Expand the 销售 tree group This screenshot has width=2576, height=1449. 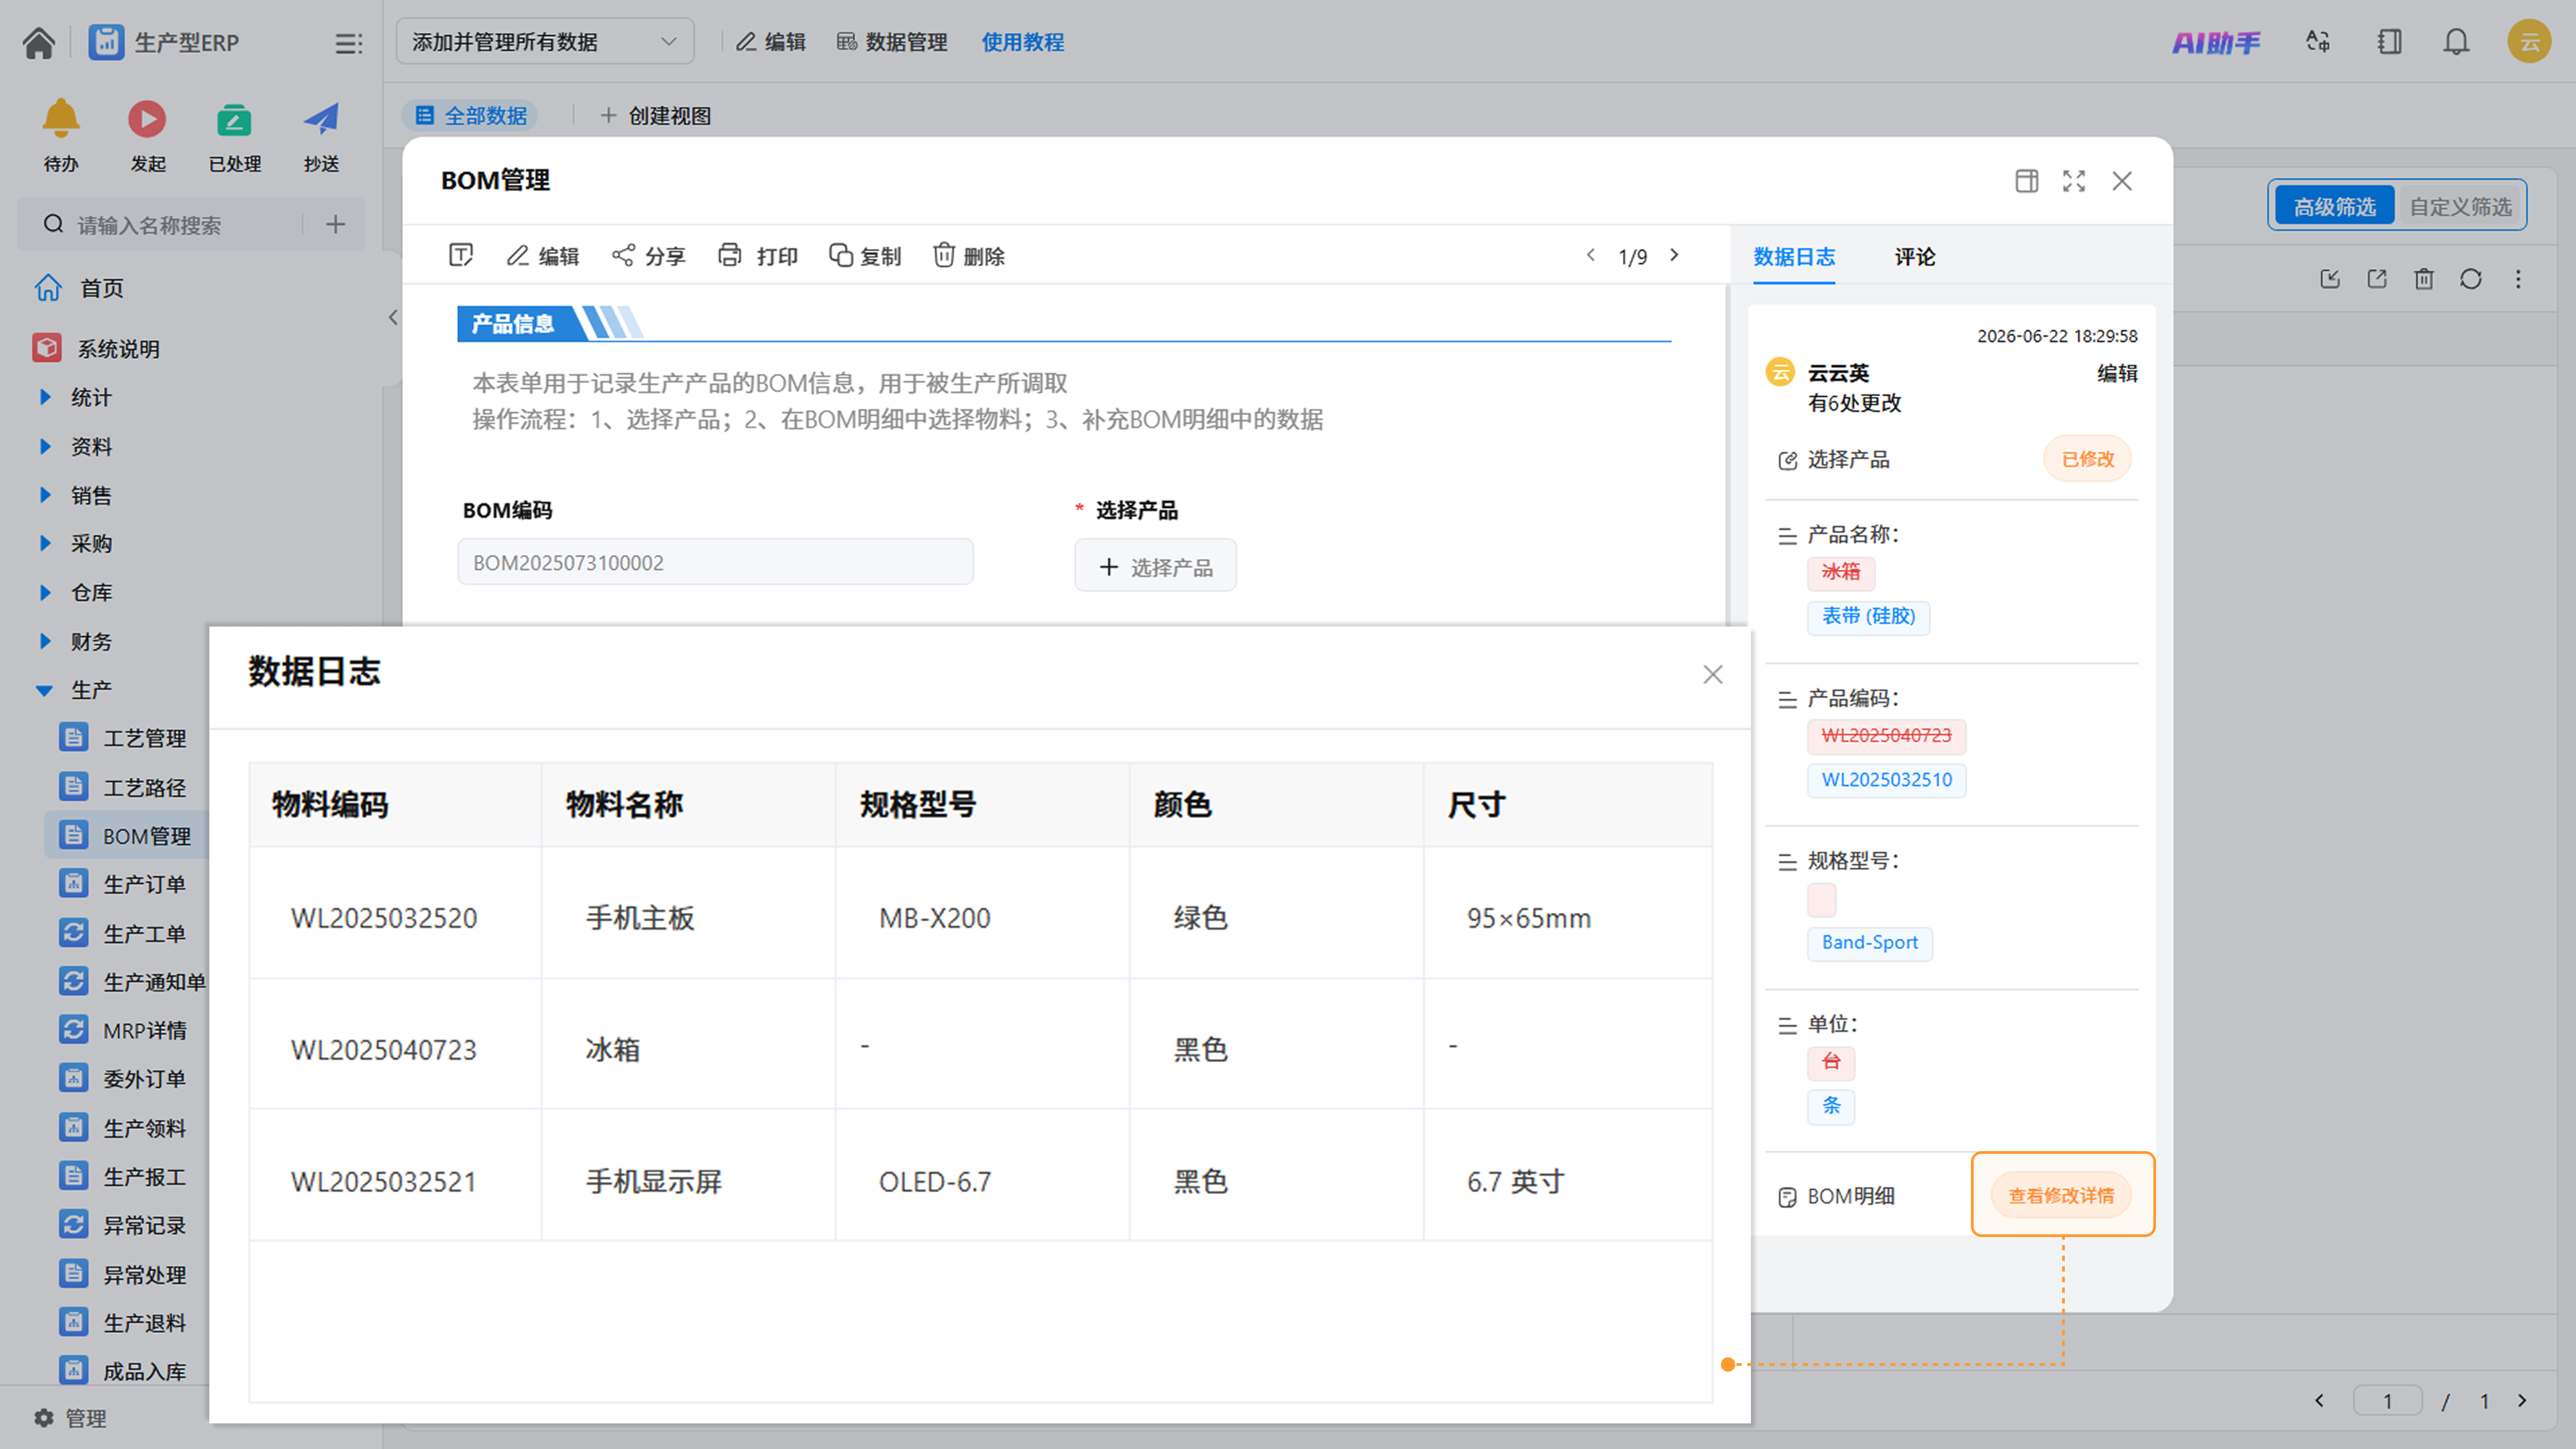coord(45,496)
